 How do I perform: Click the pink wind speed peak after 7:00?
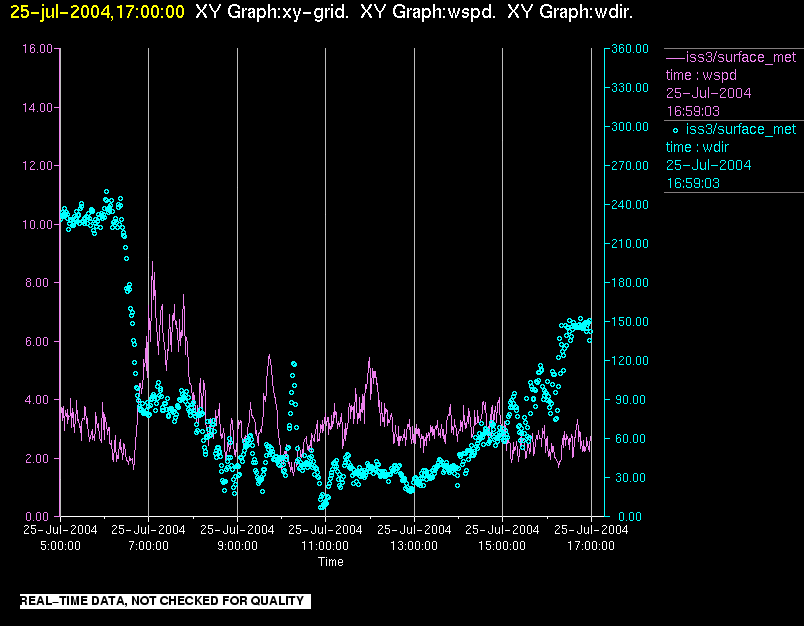(152, 262)
